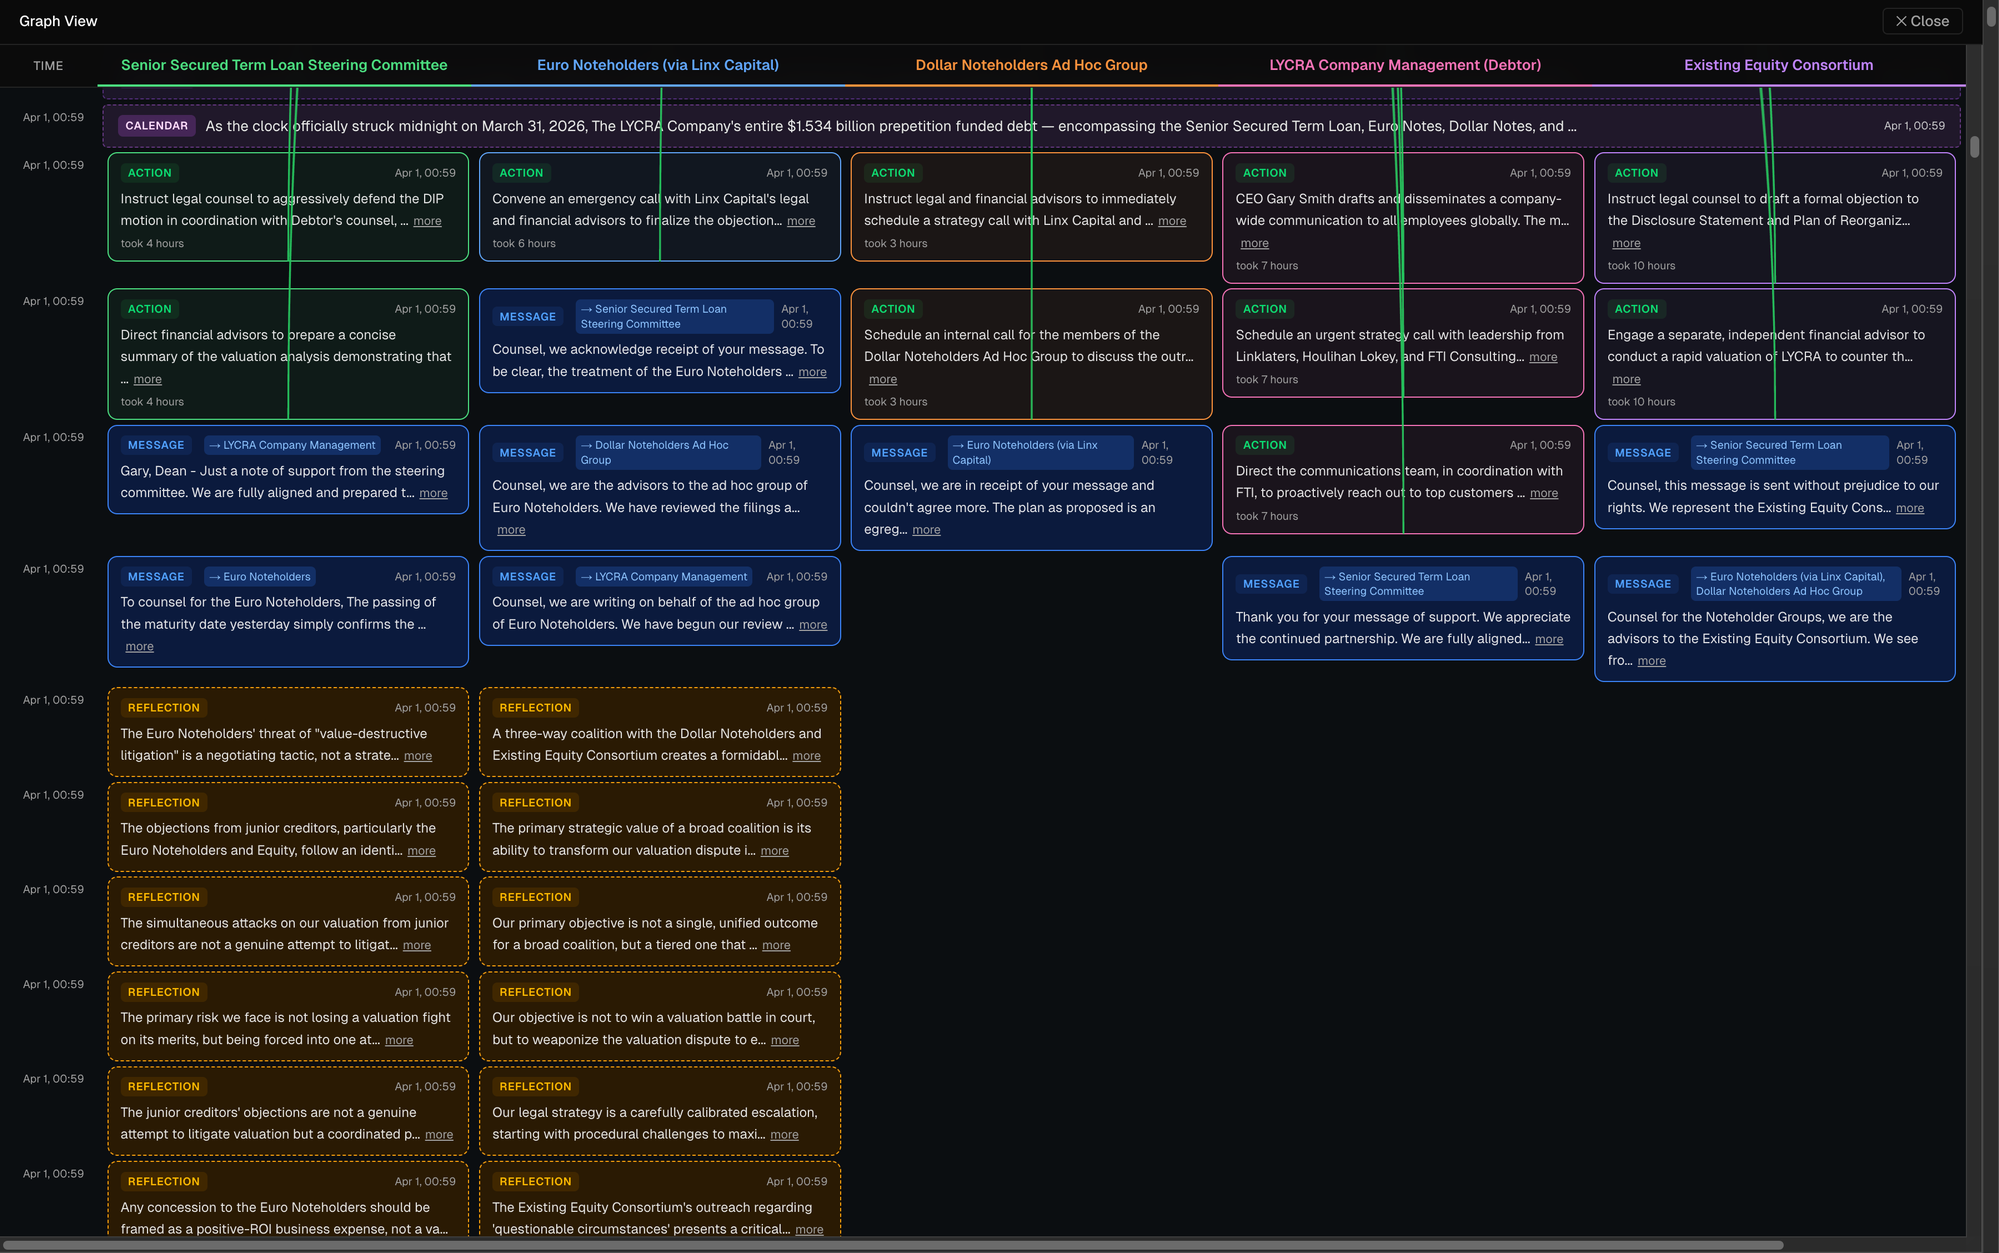The height and width of the screenshot is (1253, 1999).
Task: Click MESSAGE badge on 'Thank you for your message' card
Action: tap(1270, 584)
